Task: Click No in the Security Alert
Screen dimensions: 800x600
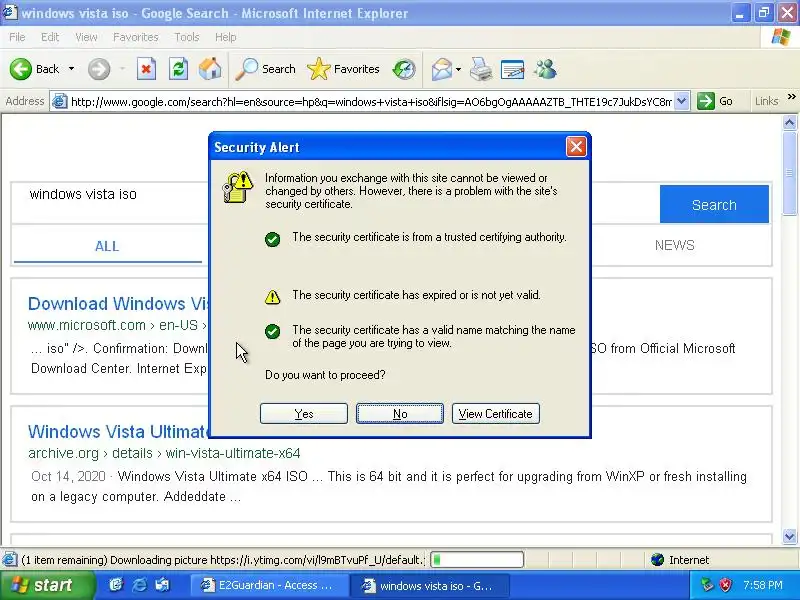Action: point(400,414)
